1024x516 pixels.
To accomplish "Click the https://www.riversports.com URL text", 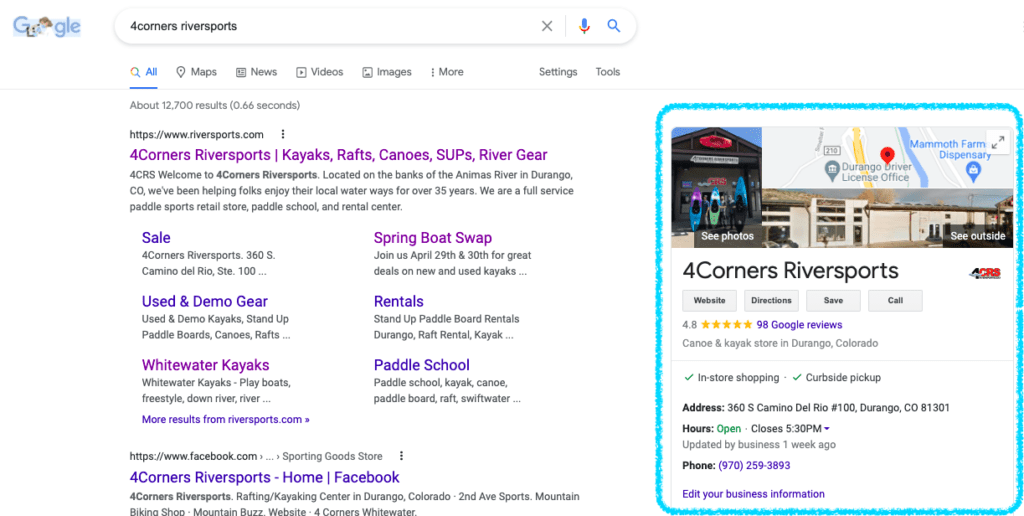I will click(197, 135).
